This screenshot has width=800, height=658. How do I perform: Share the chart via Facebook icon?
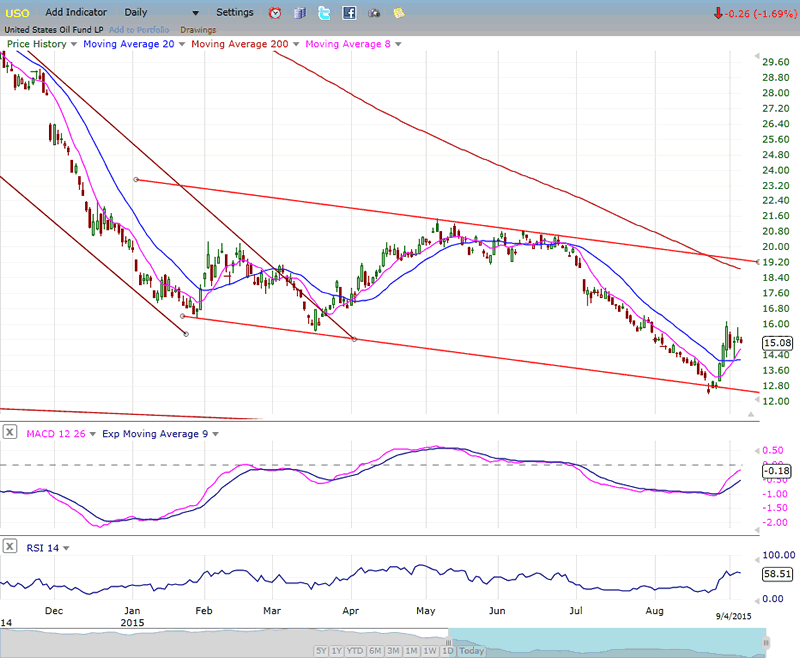coord(349,13)
